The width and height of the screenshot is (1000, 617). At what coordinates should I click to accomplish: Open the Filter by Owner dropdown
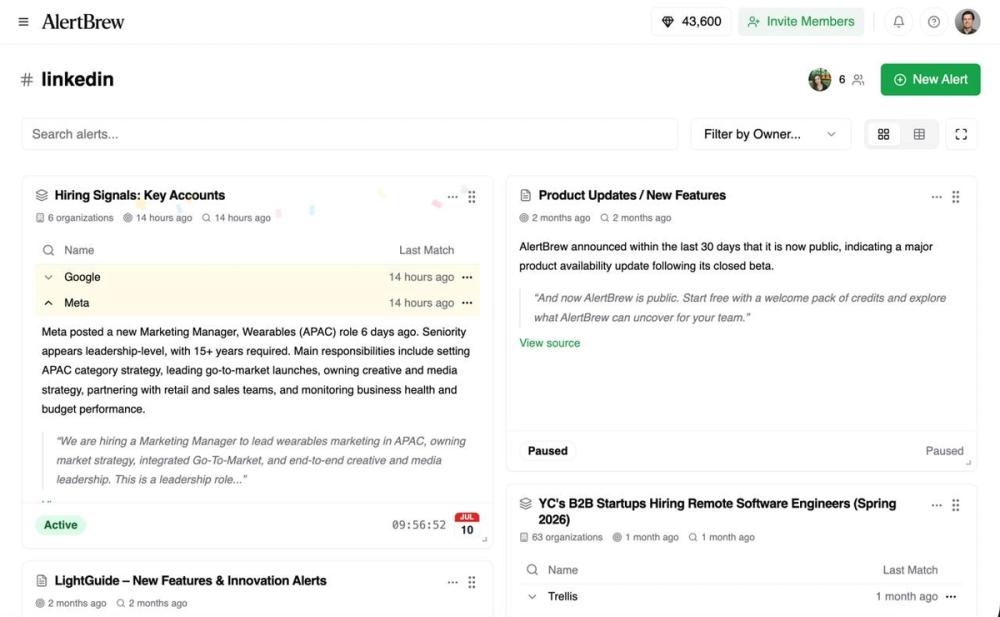pyautogui.click(x=770, y=134)
